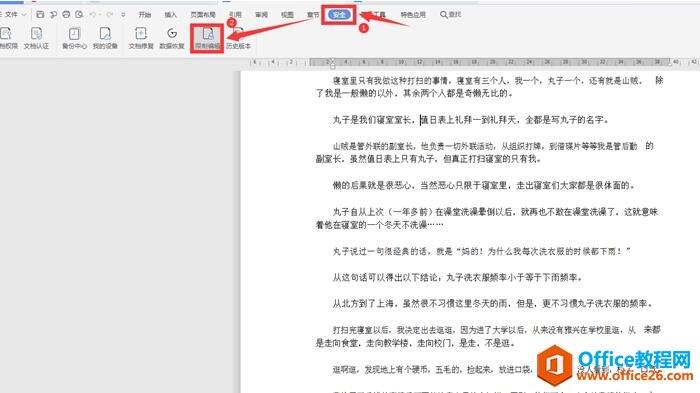Click the icon between Save and Print
Viewport: 700px width, 393px height.
pyautogui.click(x=53, y=14)
